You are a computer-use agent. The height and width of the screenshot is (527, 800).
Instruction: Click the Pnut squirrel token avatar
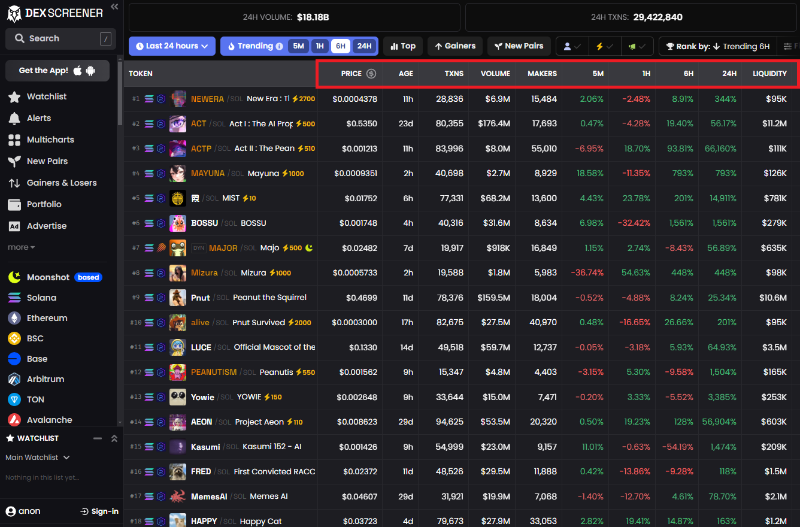(x=178, y=297)
